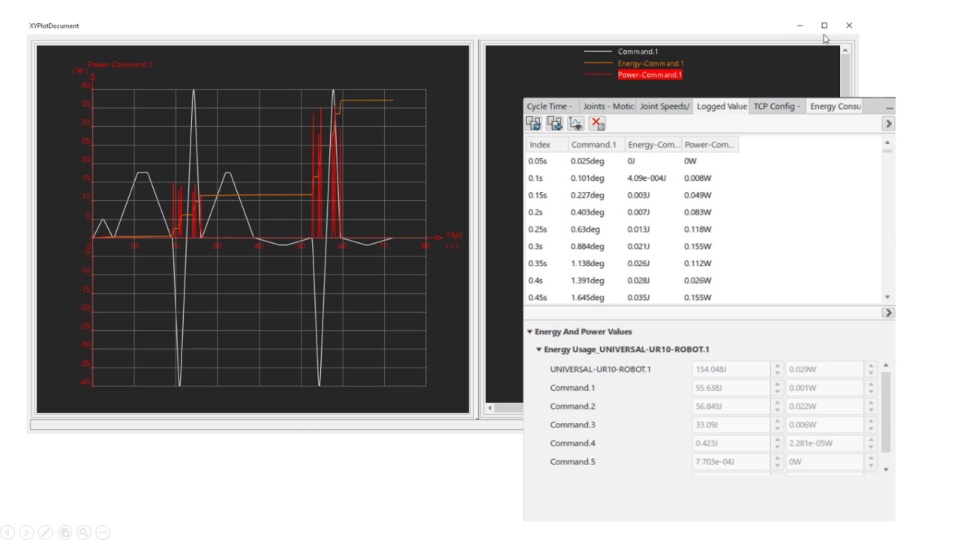The image size is (960, 540).
Task: Click the red X delete logged data icon
Action: (x=597, y=123)
